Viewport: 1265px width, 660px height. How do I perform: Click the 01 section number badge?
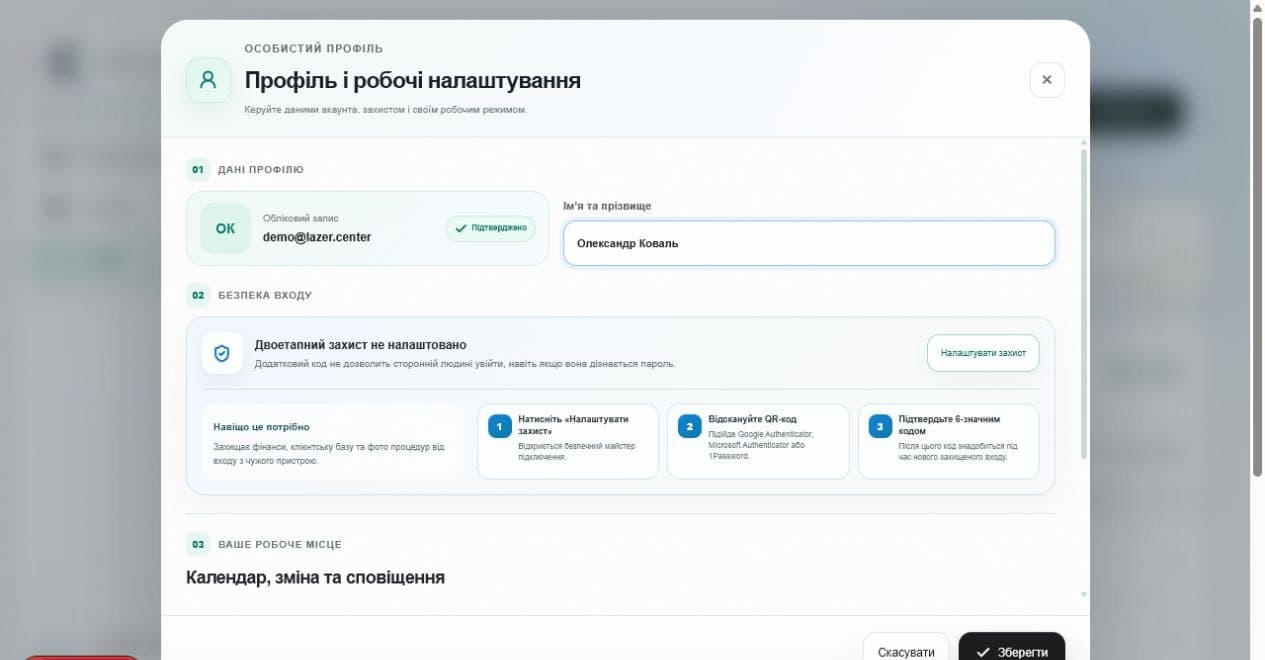point(198,169)
